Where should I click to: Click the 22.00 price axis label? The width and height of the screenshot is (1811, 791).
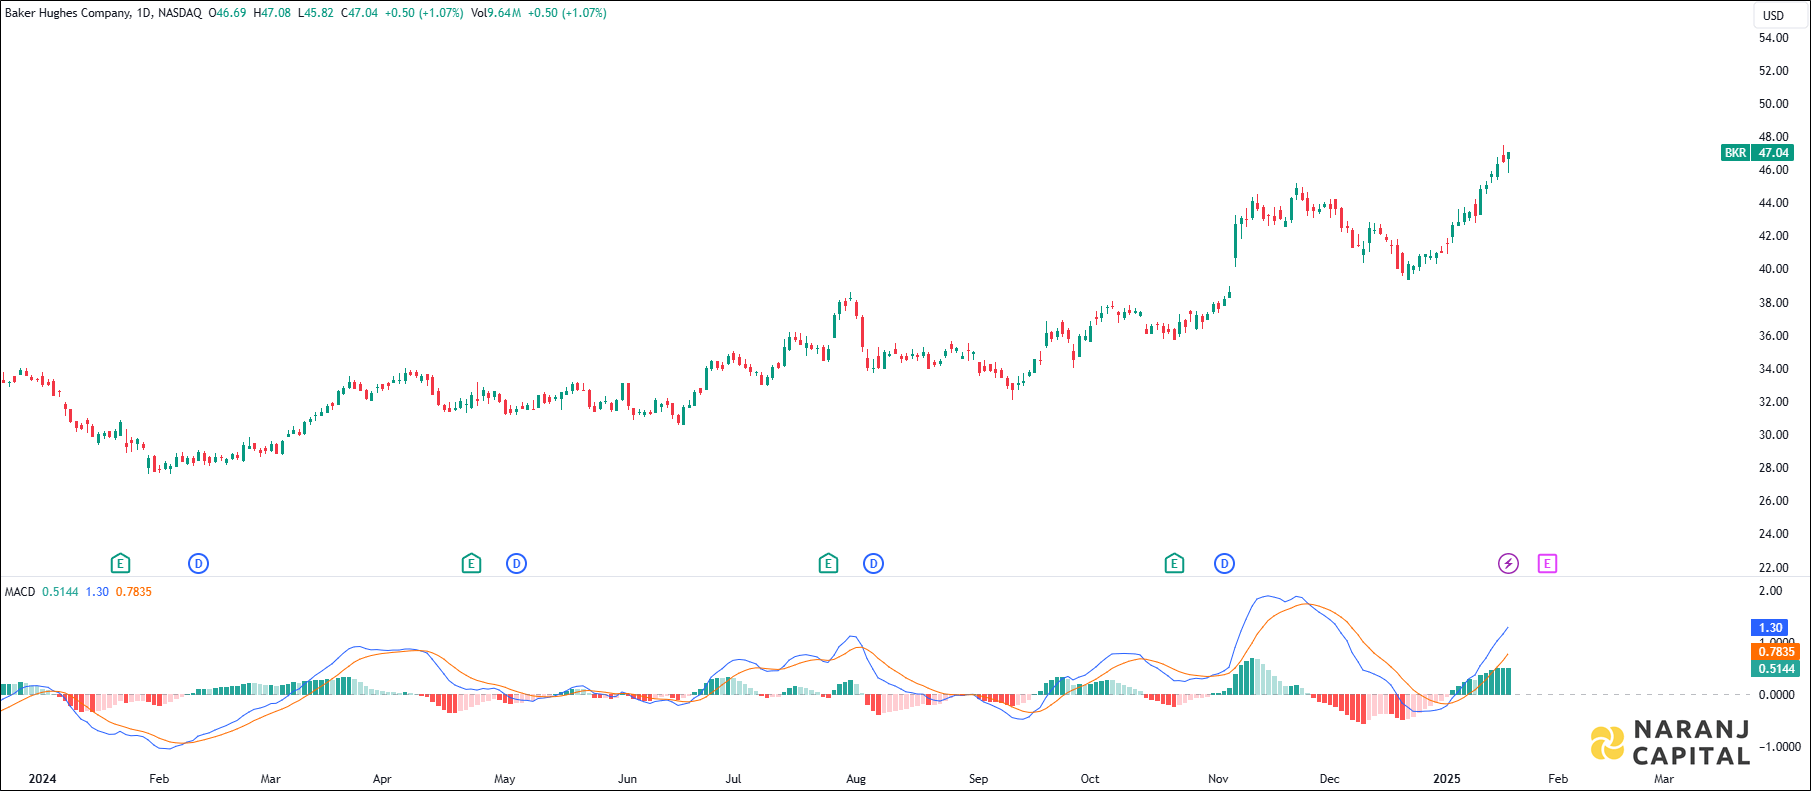[1774, 568]
